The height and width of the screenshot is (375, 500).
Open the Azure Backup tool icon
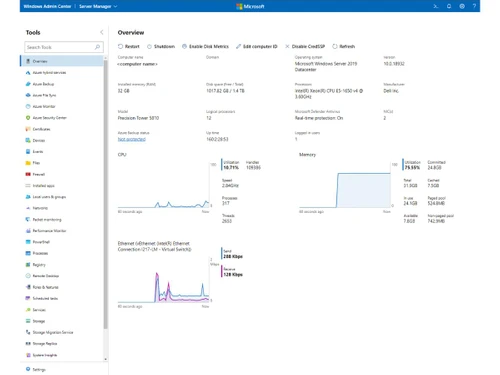pos(28,84)
